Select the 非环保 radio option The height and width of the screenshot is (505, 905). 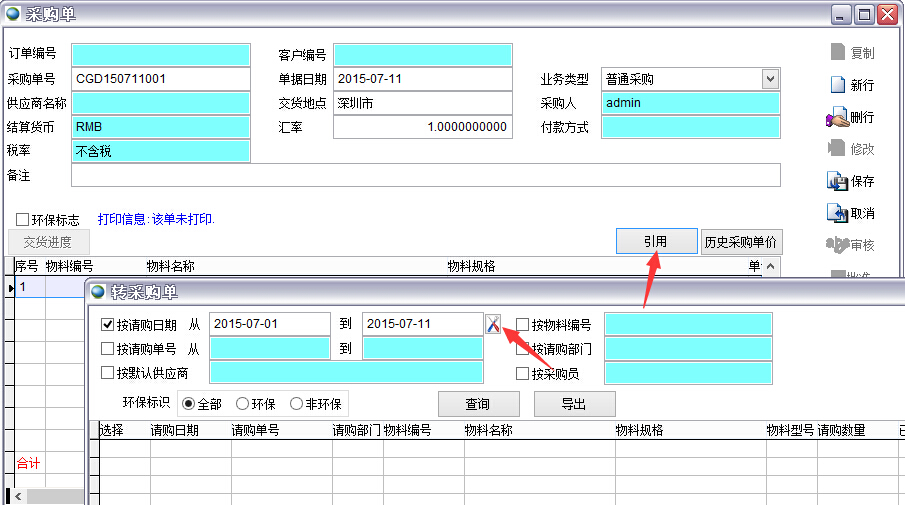[x=296, y=404]
